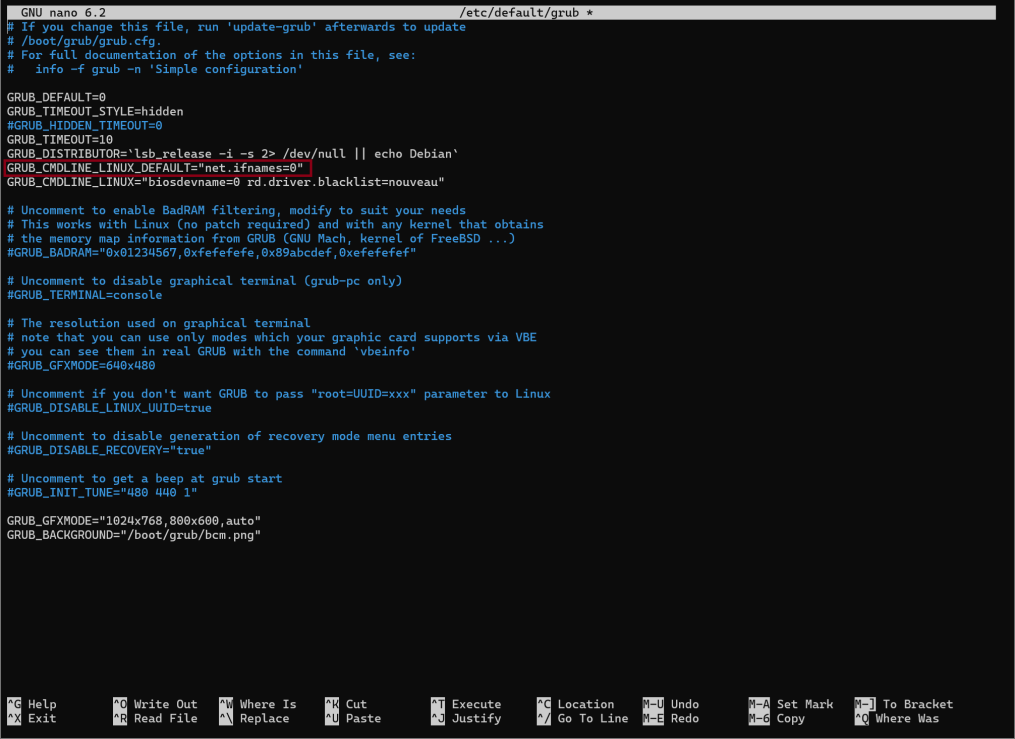Screen dimensions: 1015x739
Task: Click the #GRUB_DISABLE_RECOVERY="true" line
Action: pyautogui.click(x=109, y=450)
